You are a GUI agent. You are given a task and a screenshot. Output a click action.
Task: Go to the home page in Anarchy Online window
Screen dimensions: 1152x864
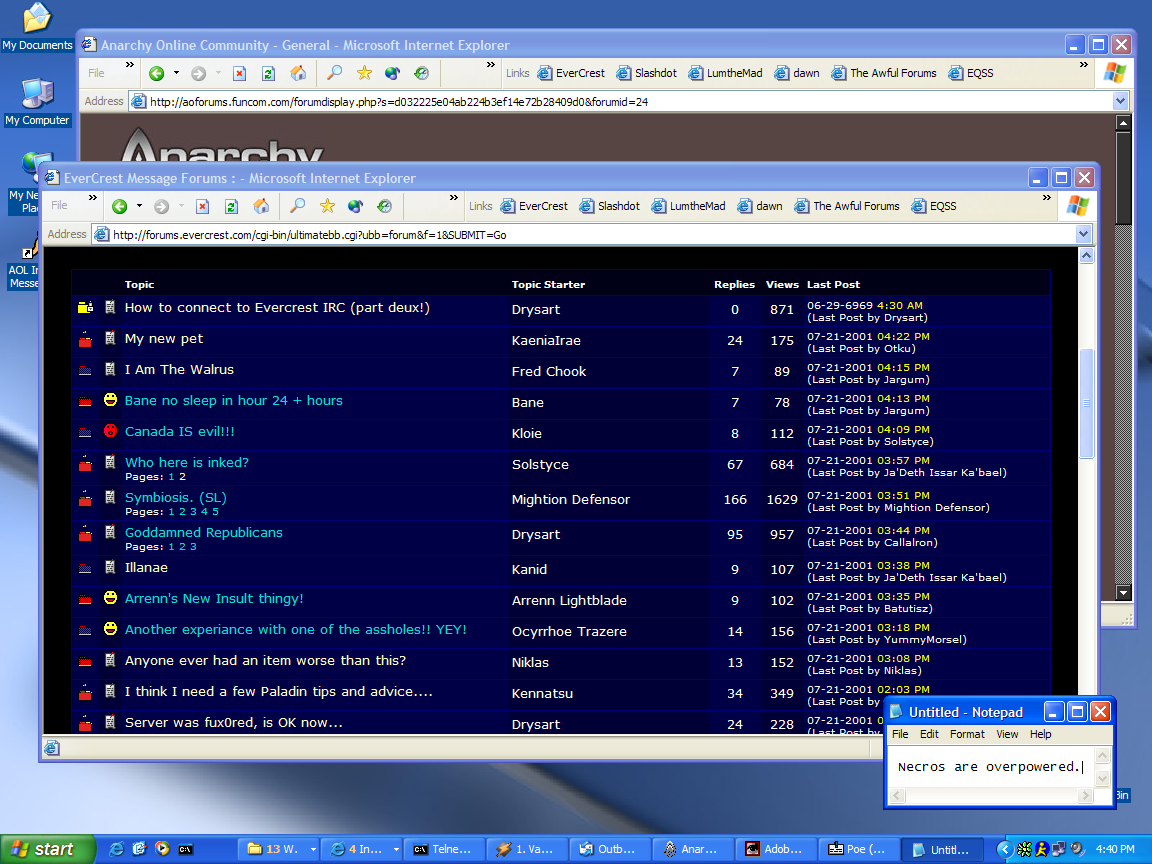coord(298,73)
